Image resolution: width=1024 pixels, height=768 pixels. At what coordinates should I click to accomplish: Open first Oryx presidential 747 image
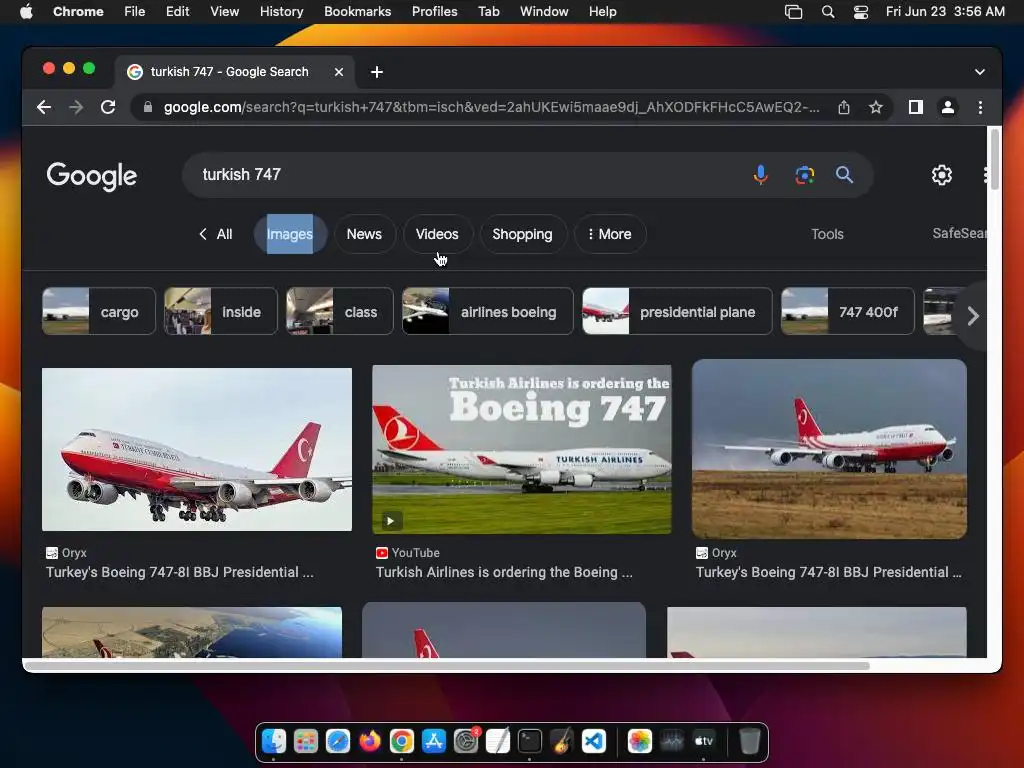point(197,449)
